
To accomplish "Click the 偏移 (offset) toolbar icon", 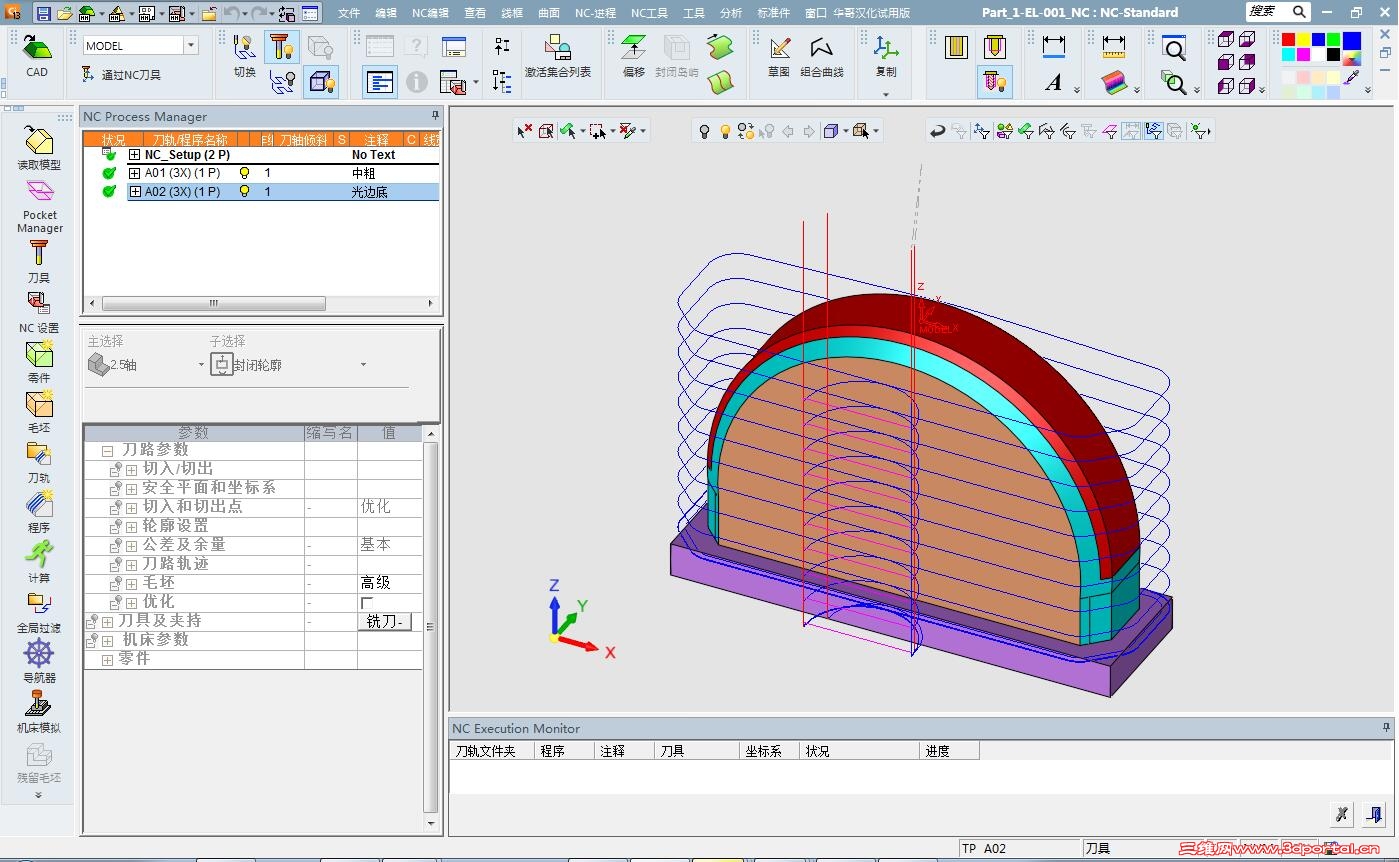I will tap(634, 55).
